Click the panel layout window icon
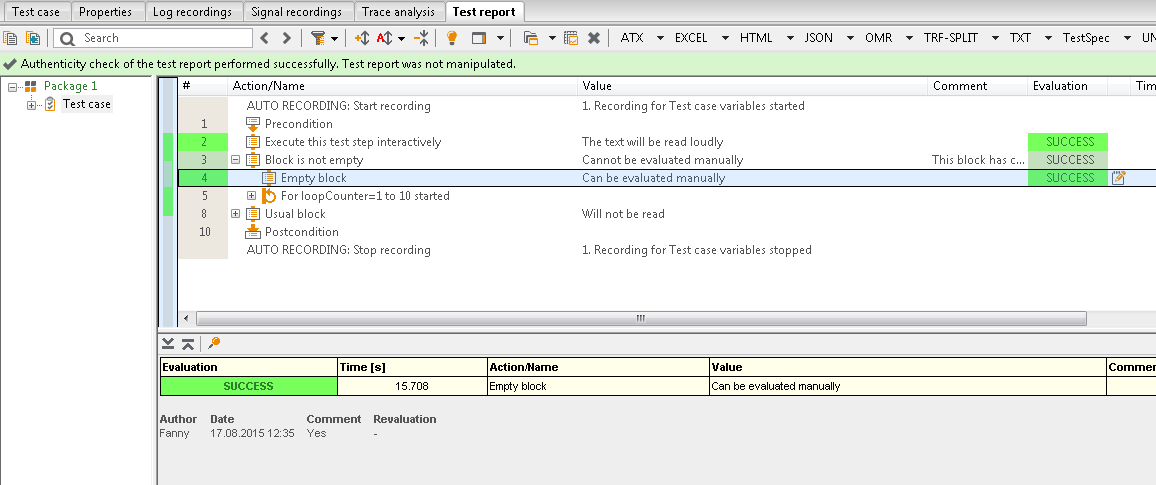 tap(479, 38)
